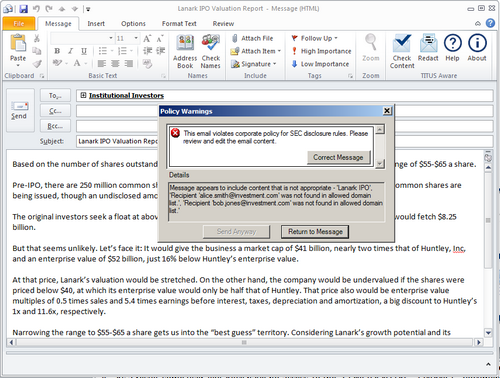The image size is (500, 378).
Task: Open Follow Up flag menu
Action: point(314,38)
